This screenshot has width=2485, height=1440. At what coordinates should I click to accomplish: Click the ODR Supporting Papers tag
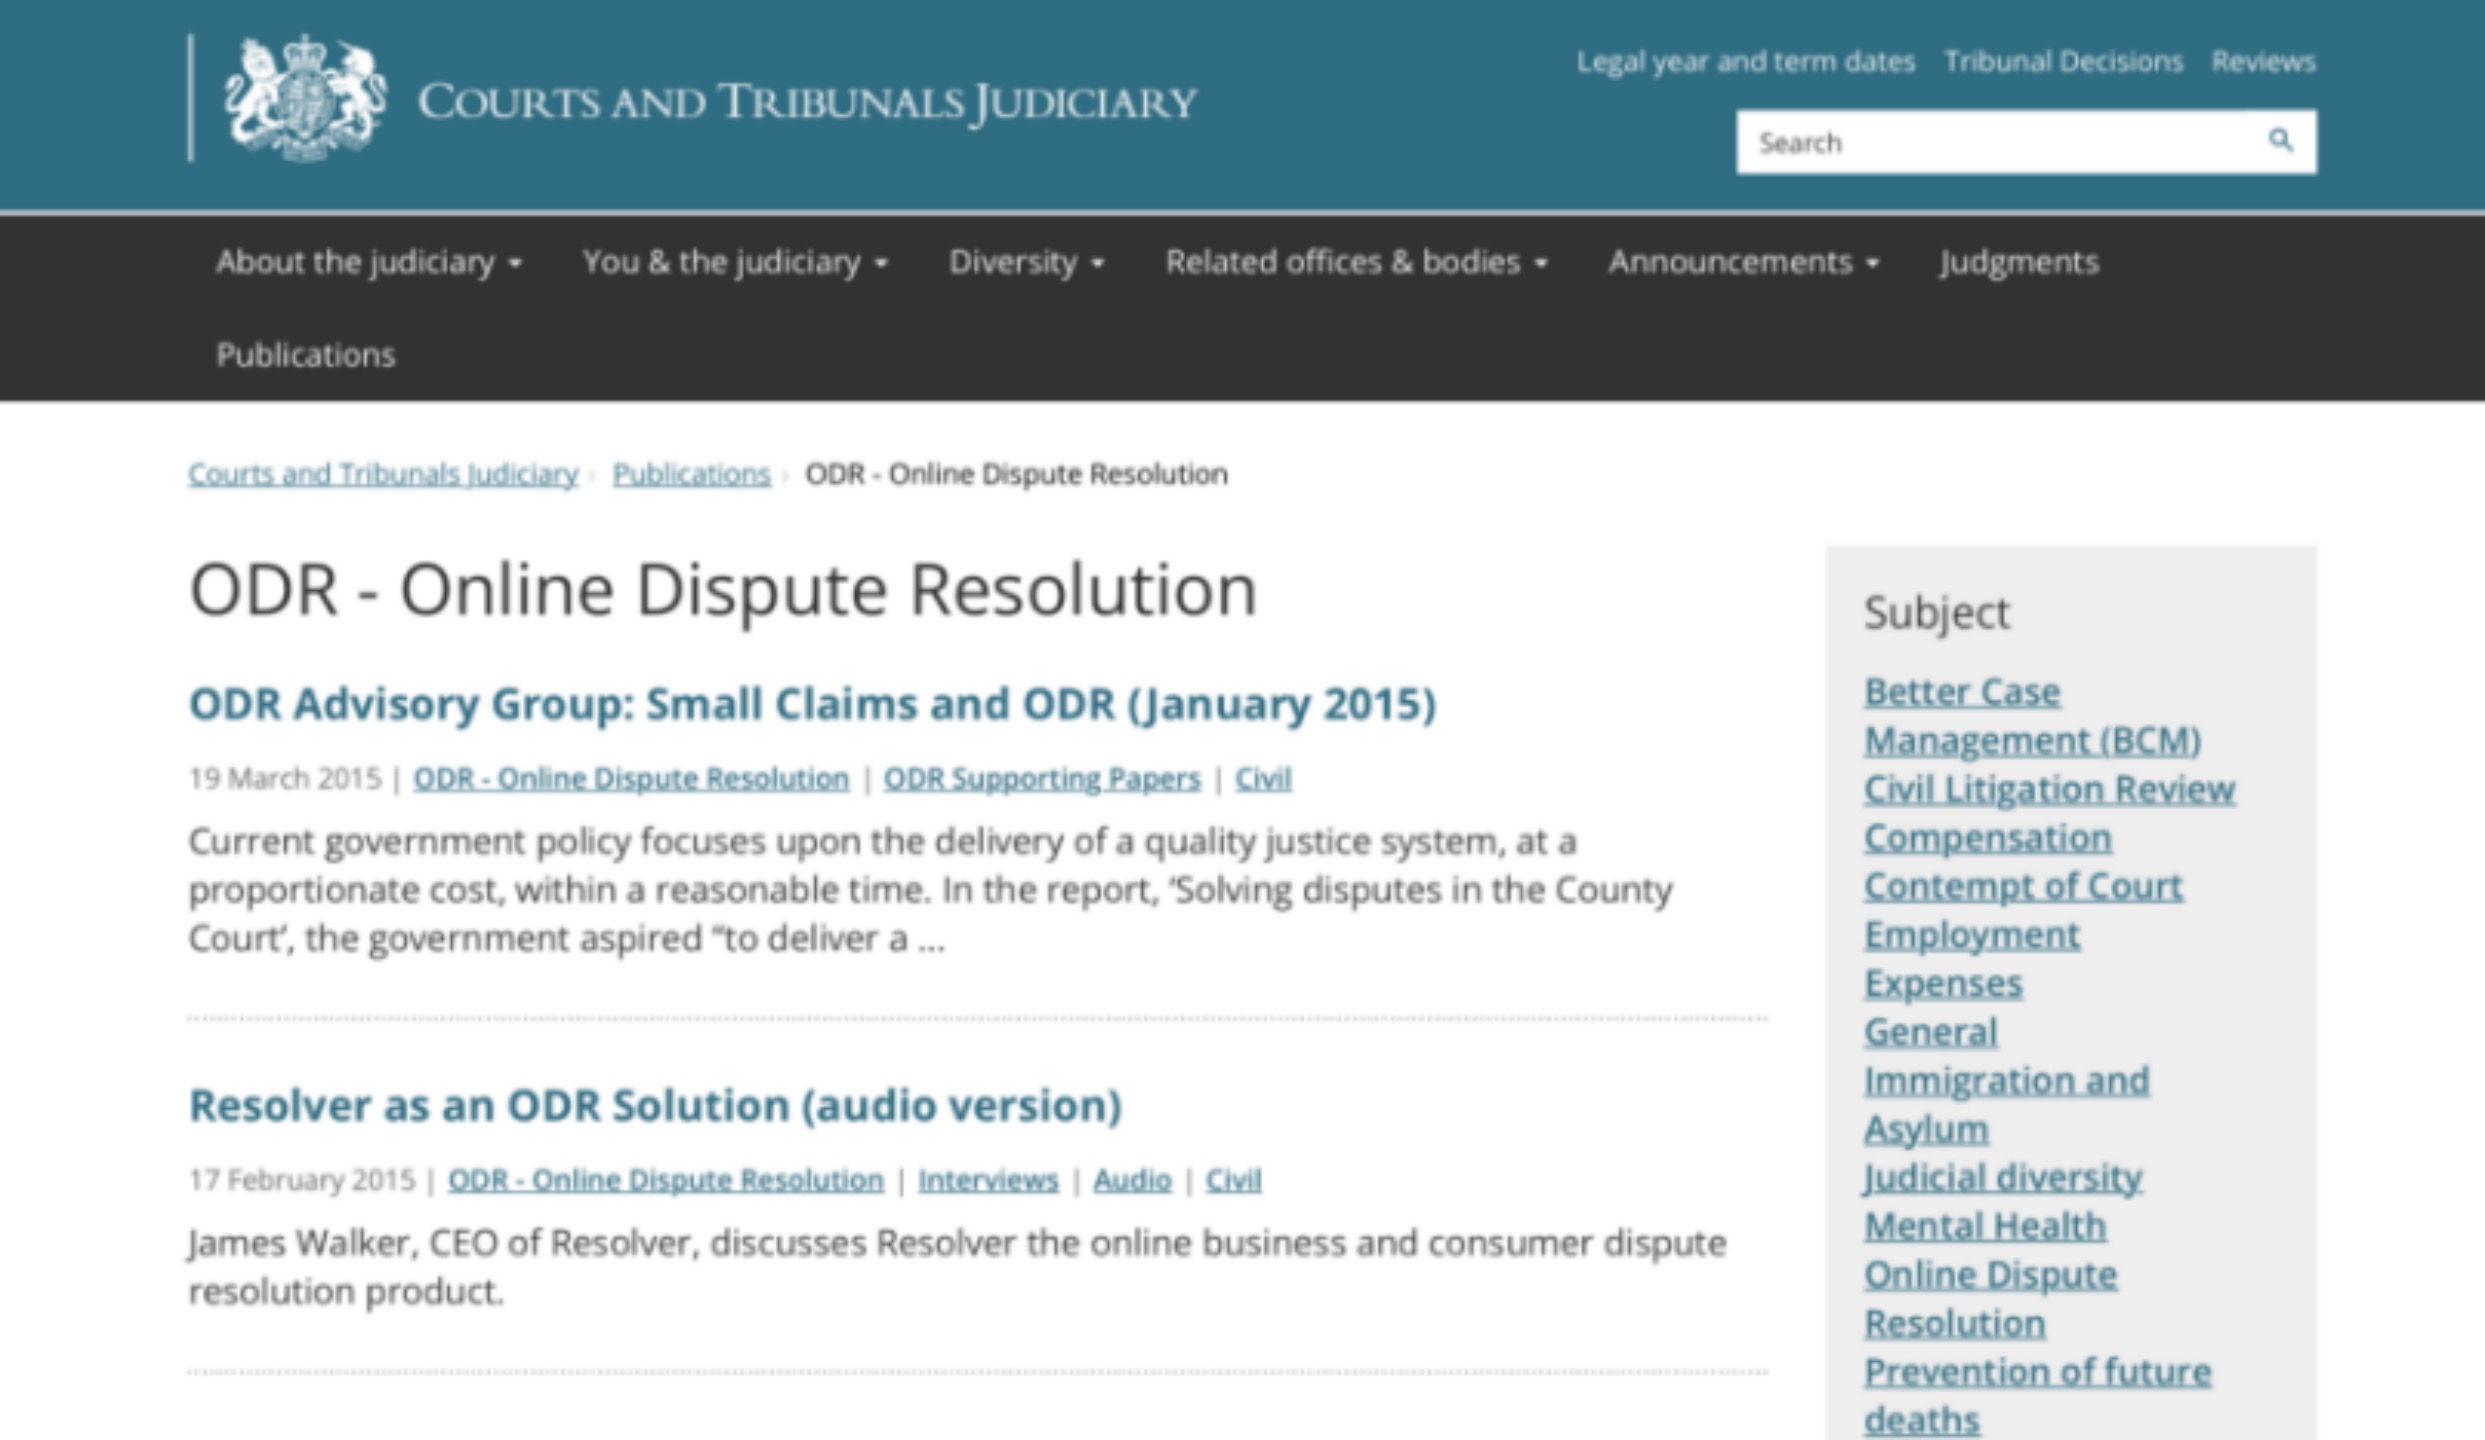coord(1041,779)
